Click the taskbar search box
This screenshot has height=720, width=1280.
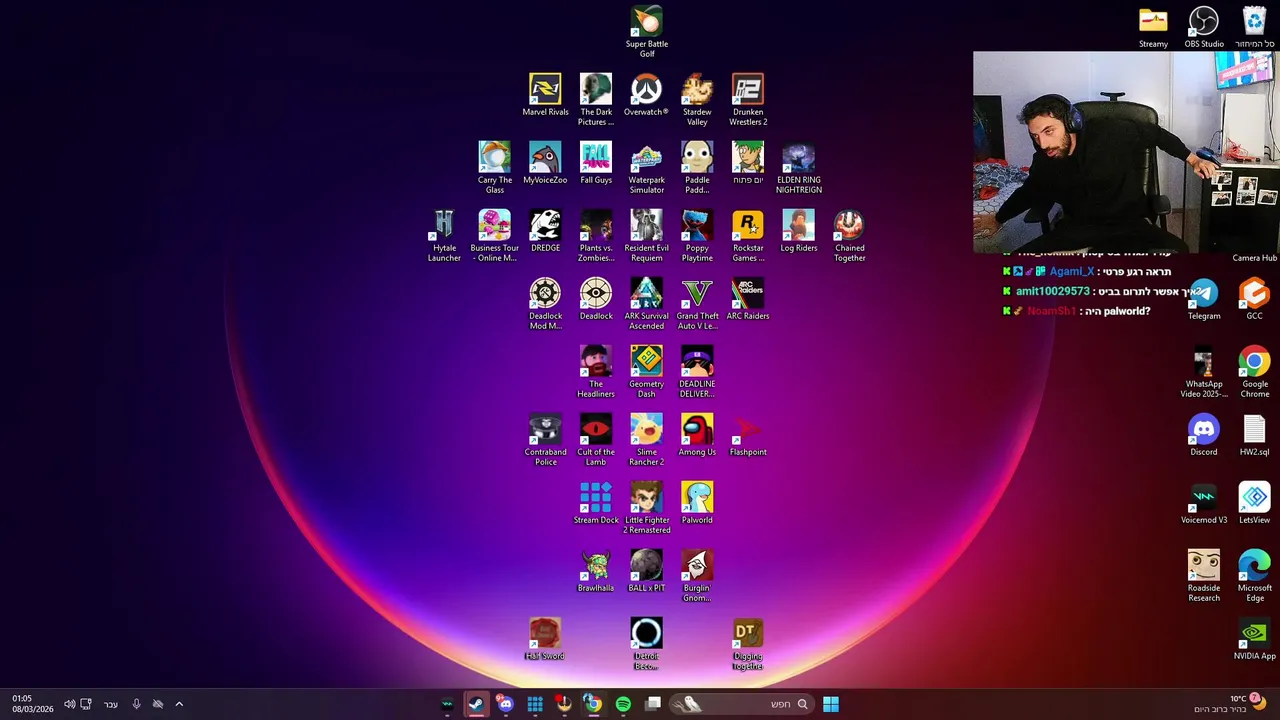tap(741, 704)
